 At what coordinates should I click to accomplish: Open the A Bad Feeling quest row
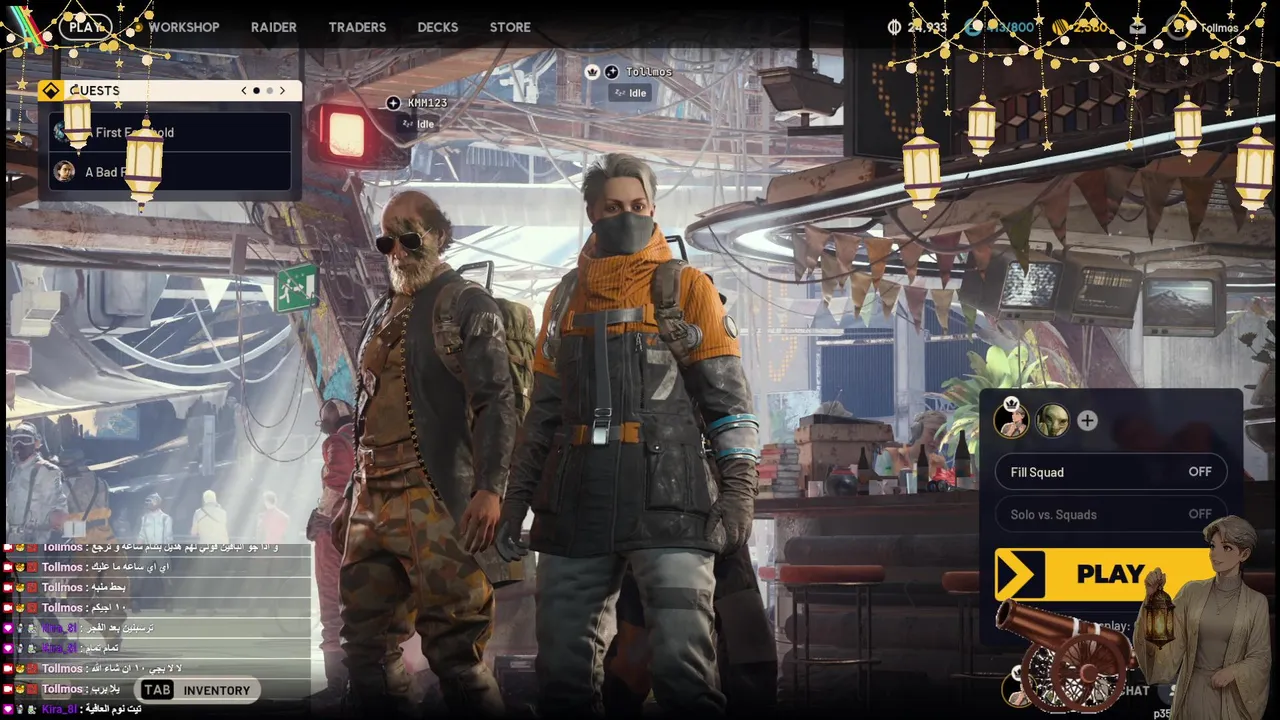pos(170,172)
